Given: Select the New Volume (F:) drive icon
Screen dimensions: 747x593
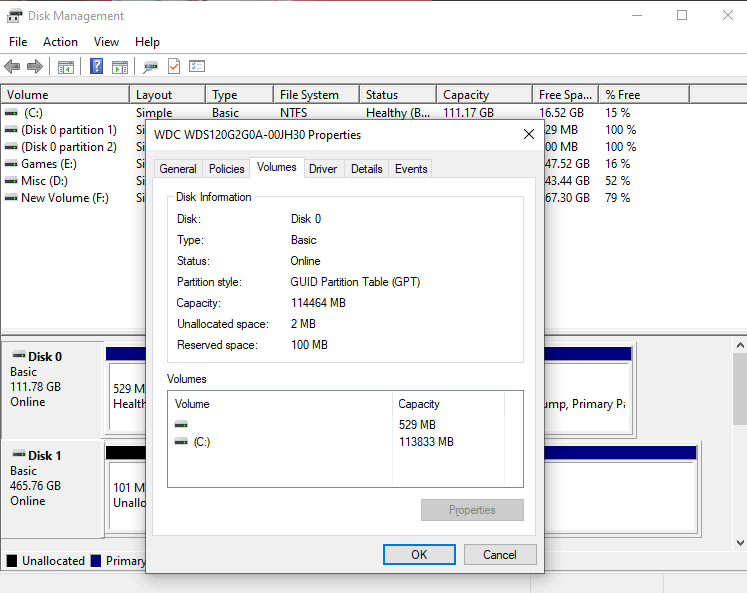Looking at the screenshot, I should click(x=11, y=198).
